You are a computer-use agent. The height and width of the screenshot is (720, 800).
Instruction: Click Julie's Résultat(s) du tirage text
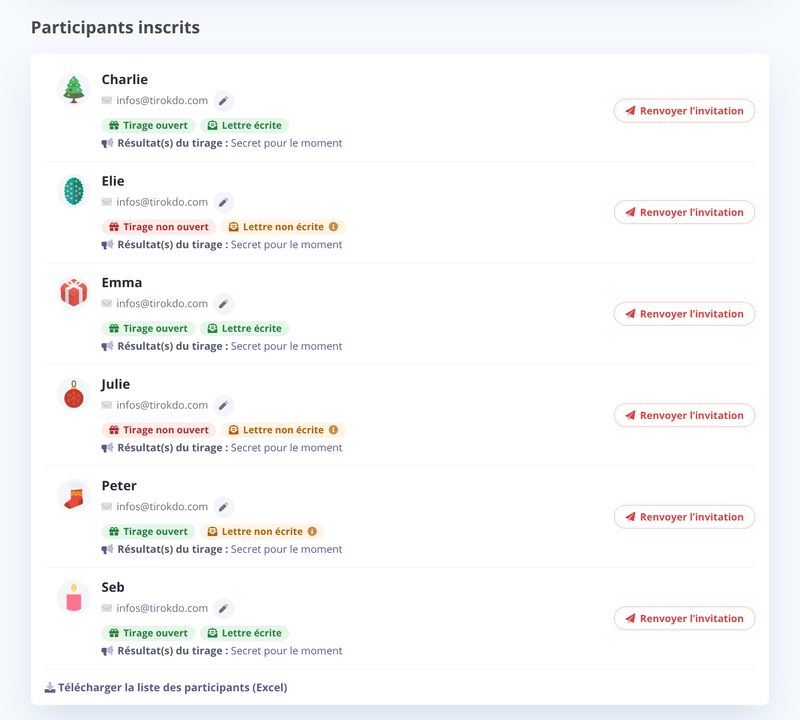[x=173, y=448]
